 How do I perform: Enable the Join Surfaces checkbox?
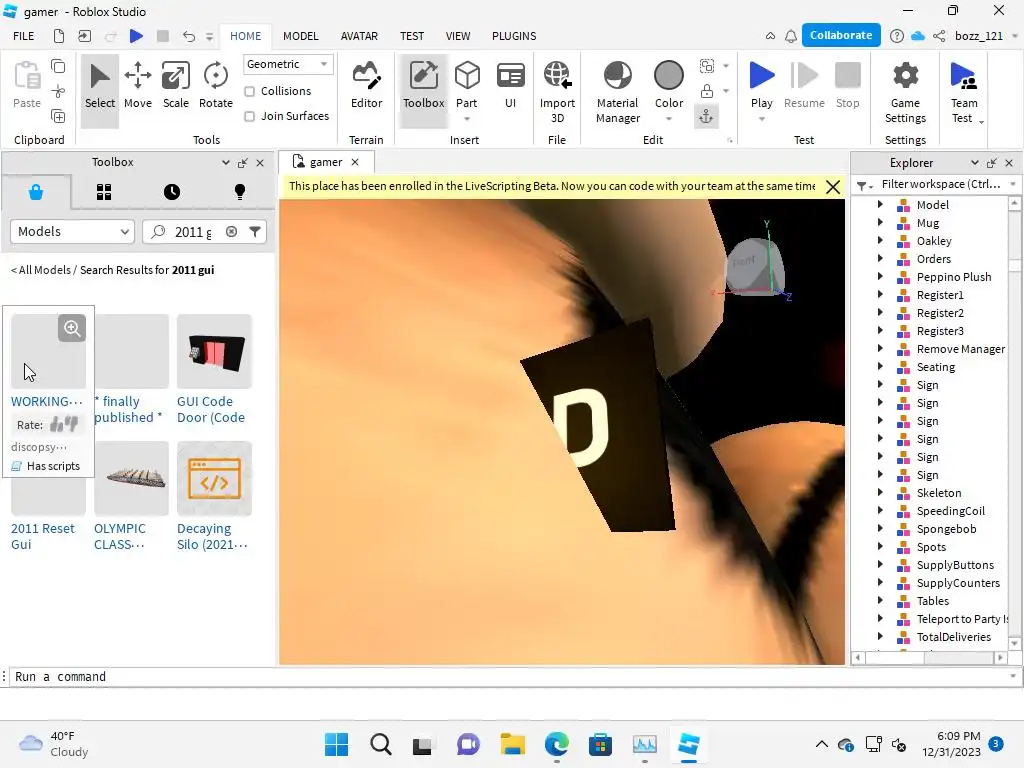[x=249, y=116]
